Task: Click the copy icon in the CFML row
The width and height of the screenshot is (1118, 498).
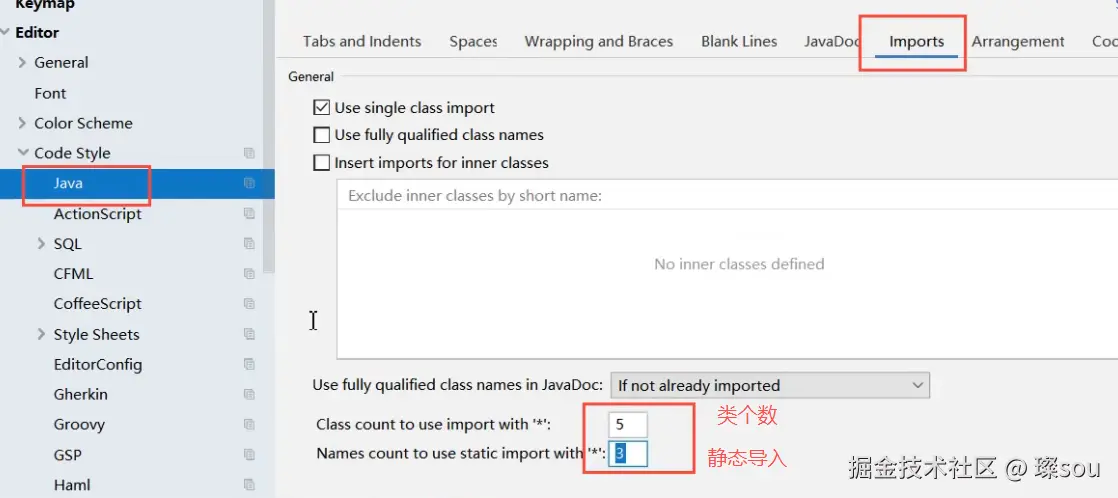Action: pyautogui.click(x=249, y=273)
